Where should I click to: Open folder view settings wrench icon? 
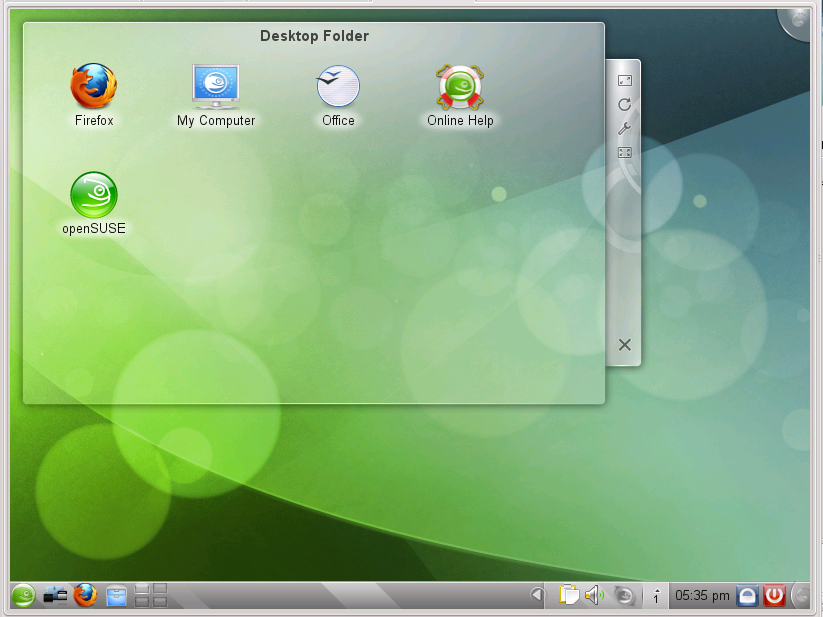(625, 129)
